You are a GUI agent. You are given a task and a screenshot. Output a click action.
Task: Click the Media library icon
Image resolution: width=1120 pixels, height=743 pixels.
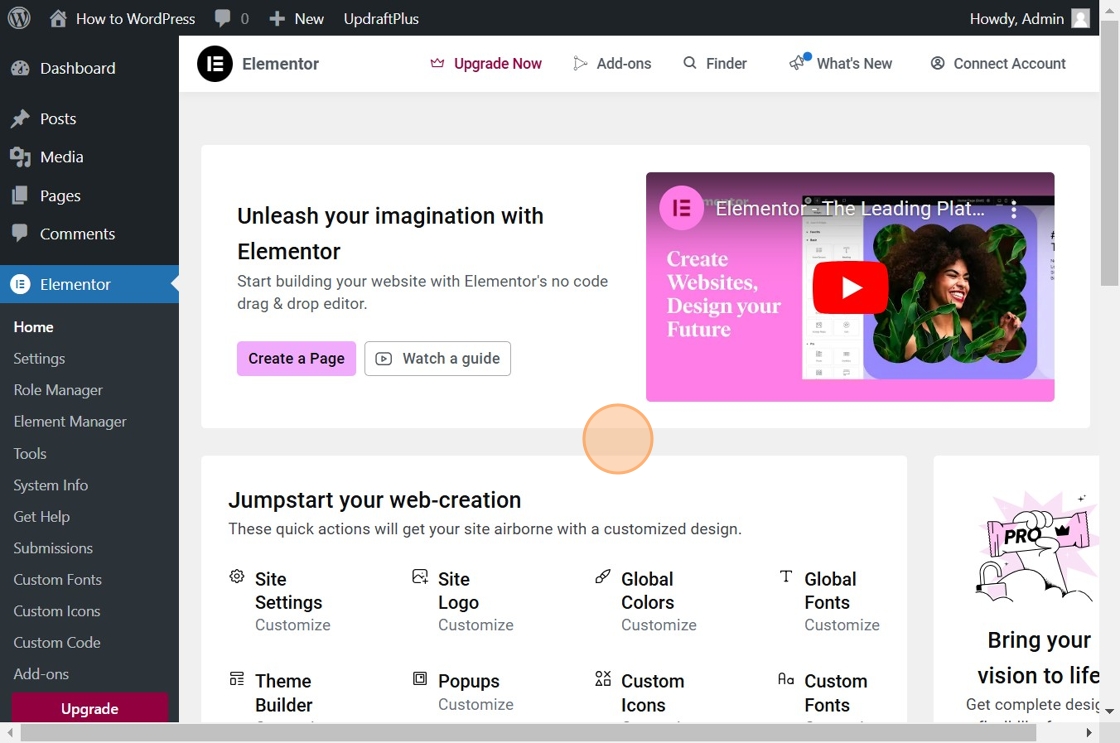pyautogui.click(x=20, y=157)
